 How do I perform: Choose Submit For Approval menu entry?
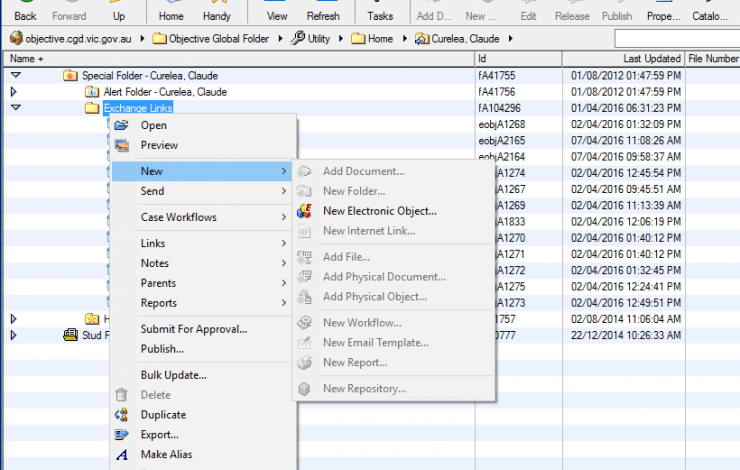coord(193,329)
